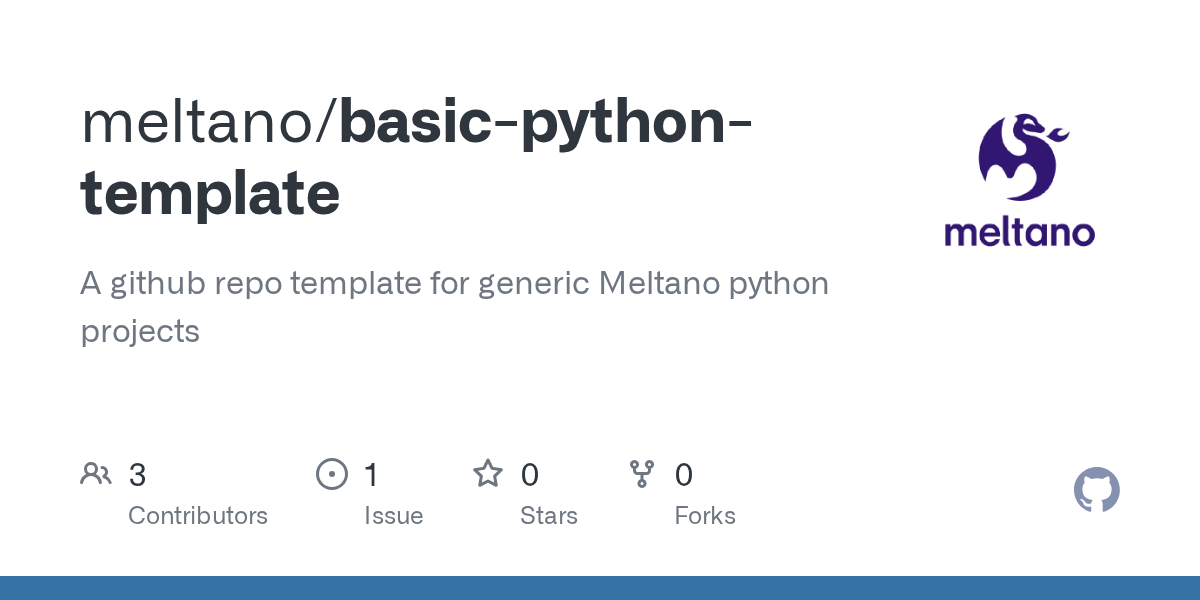1200x600 pixels.
Task: Click the Forks branch icon
Action: [x=642, y=474]
